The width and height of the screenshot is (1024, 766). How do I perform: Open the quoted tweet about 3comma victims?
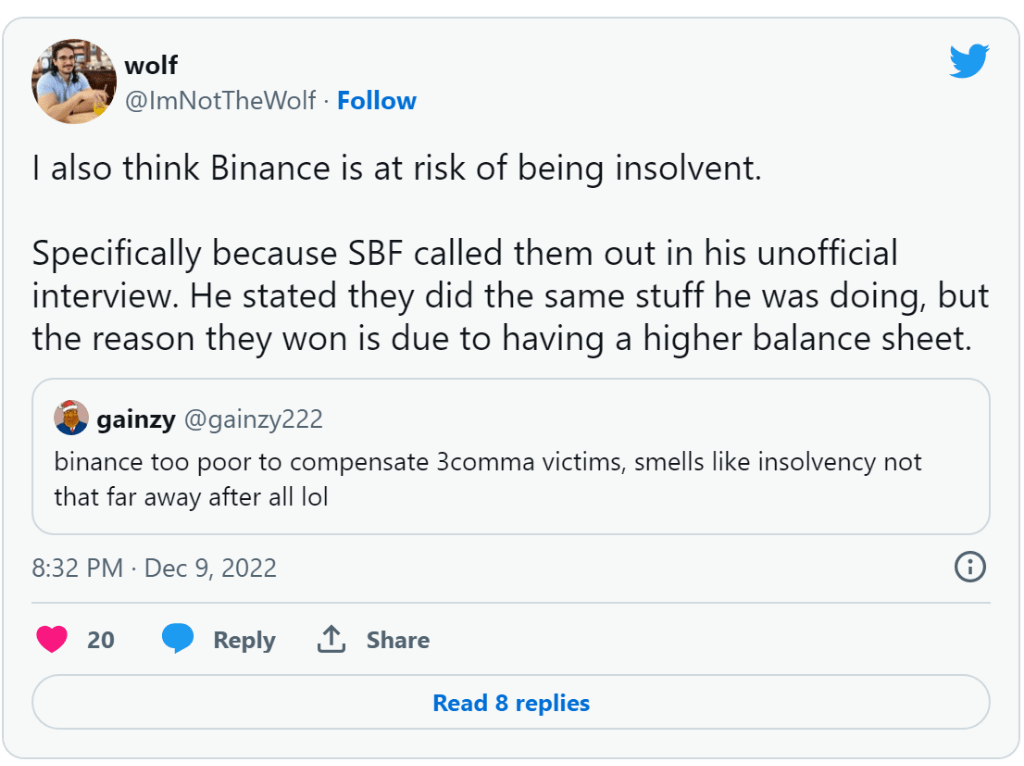[488, 479]
